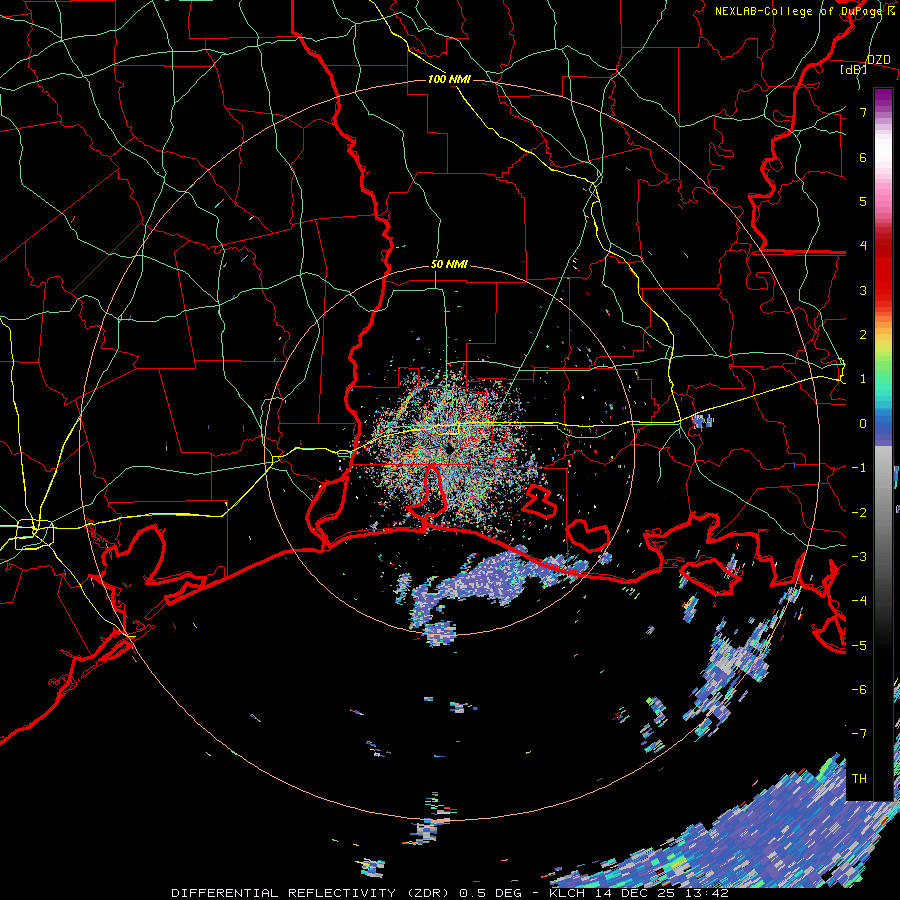Select the 0 tick label on color scale
Screen dimensions: 900x900
tap(863, 424)
